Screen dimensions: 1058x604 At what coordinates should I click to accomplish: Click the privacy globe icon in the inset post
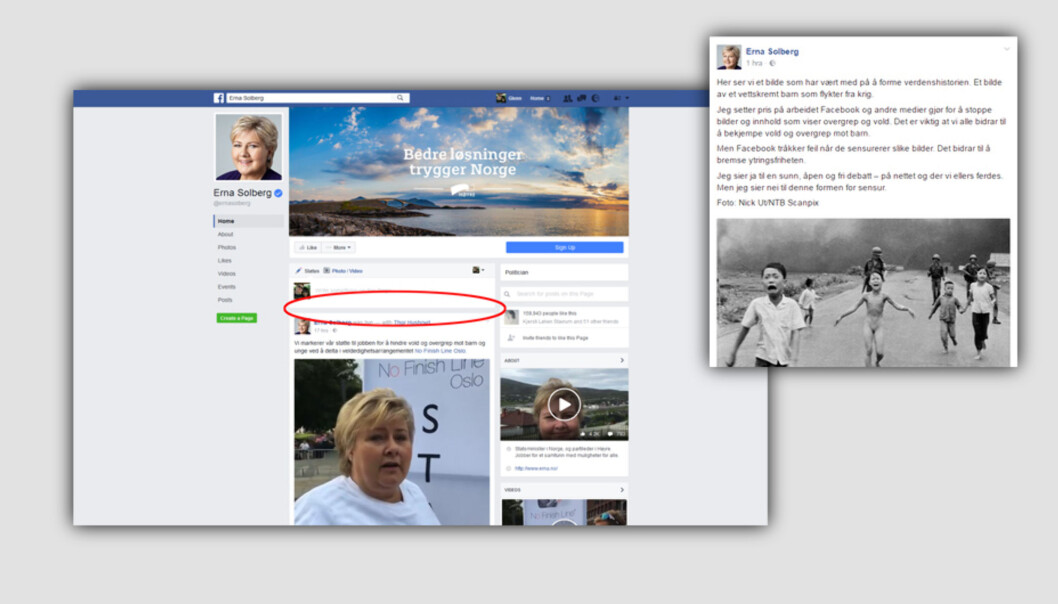773,63
